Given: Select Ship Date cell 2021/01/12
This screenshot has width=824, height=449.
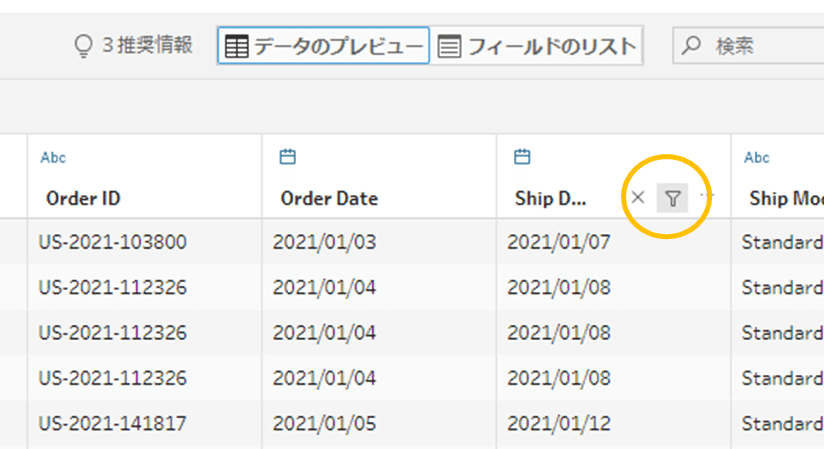Looking at the screenshot, I should click(558, 423).
